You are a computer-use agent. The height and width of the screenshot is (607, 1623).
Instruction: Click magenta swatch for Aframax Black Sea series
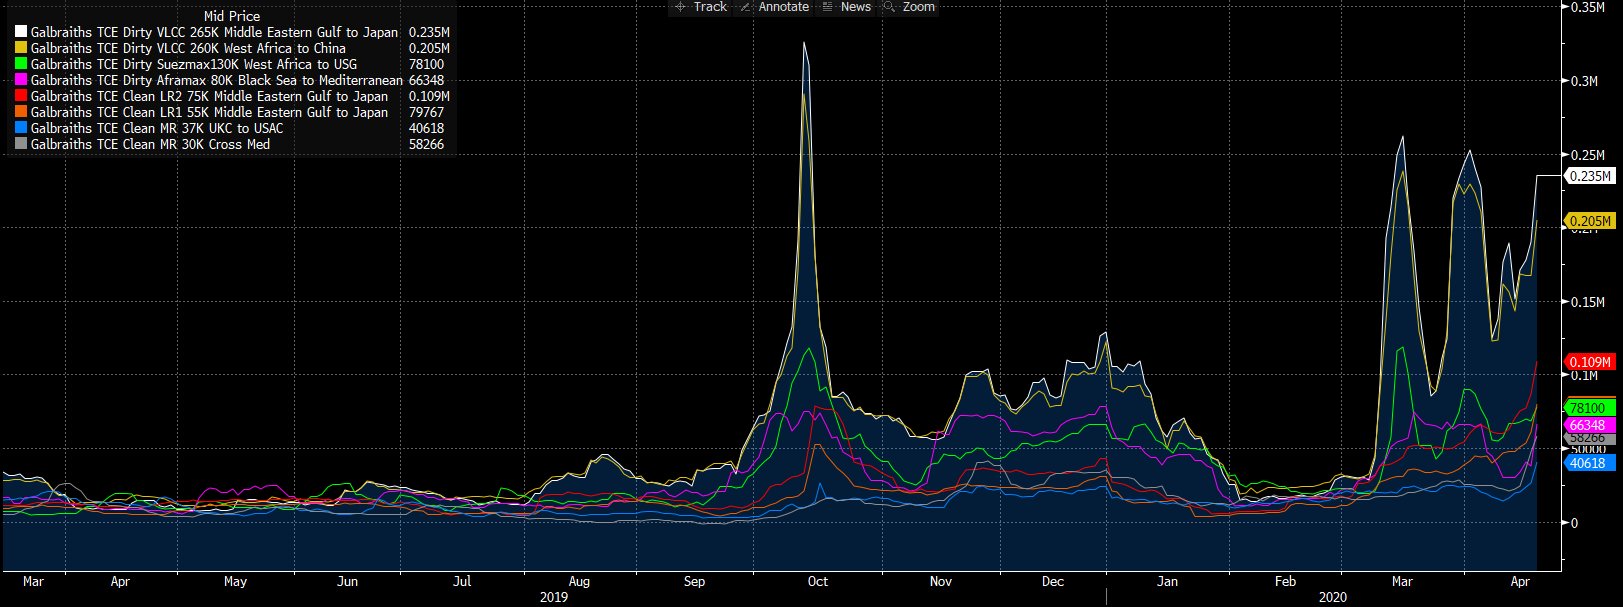point(20,81)
